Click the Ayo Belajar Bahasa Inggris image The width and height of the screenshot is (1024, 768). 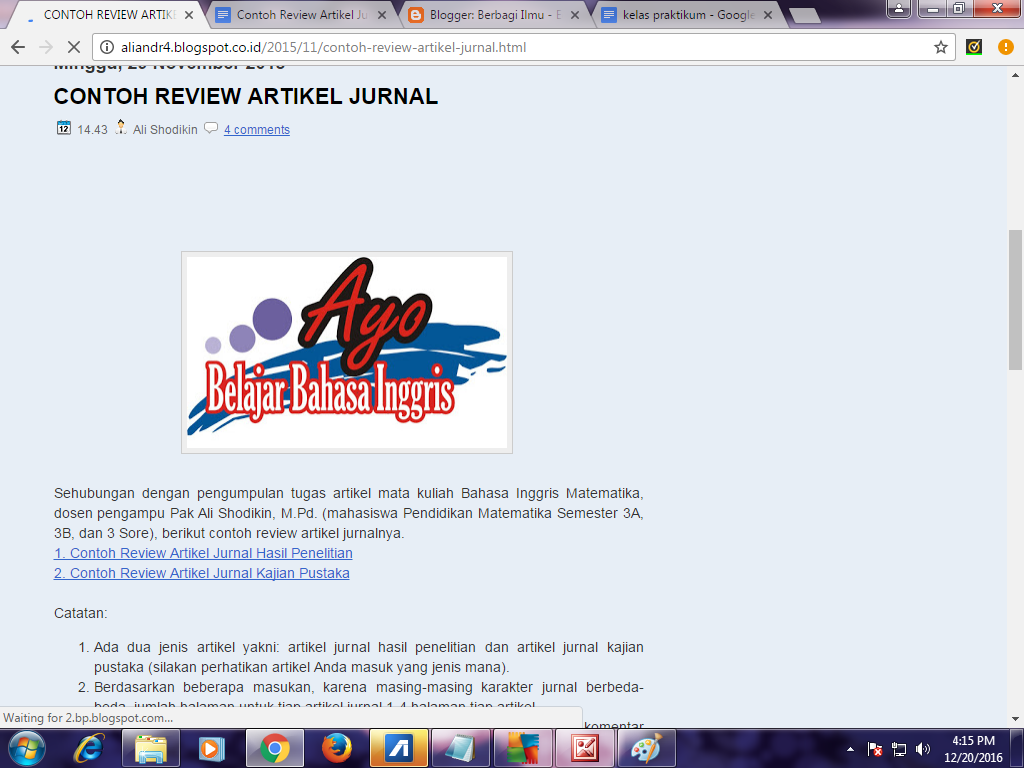click(x=347, y=352)
